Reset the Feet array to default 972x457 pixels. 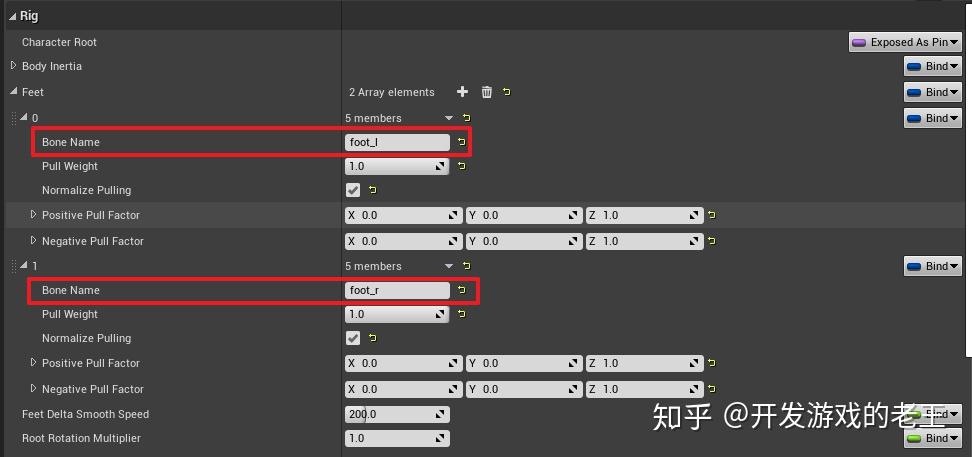507,92
